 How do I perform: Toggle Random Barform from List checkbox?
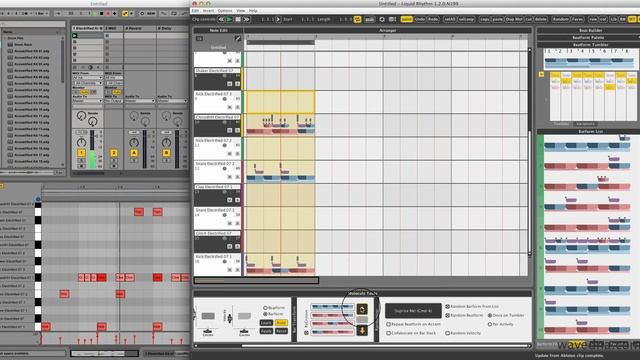pos(447,306)
